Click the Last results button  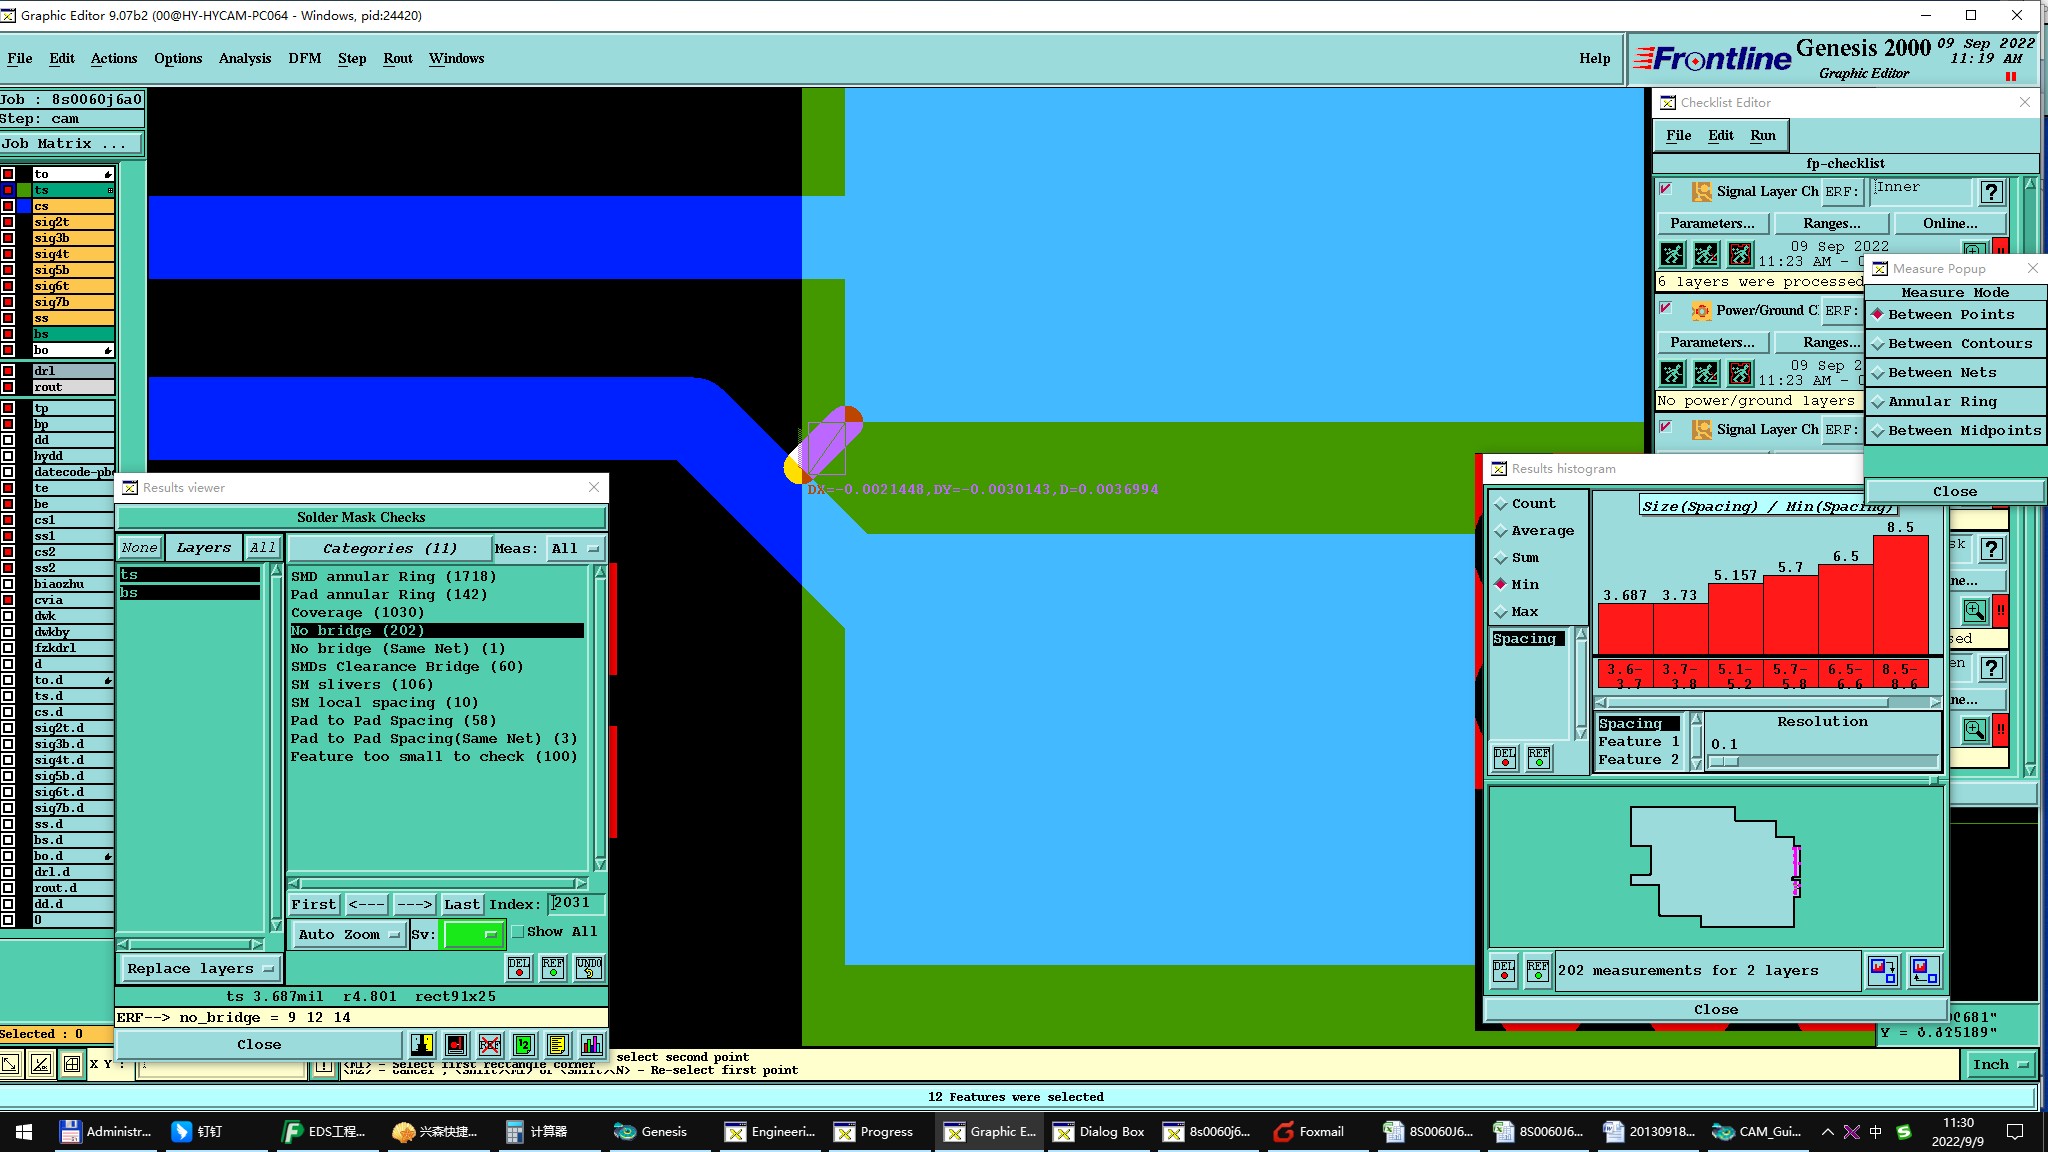pyautogui.click(x=462, y=904)
